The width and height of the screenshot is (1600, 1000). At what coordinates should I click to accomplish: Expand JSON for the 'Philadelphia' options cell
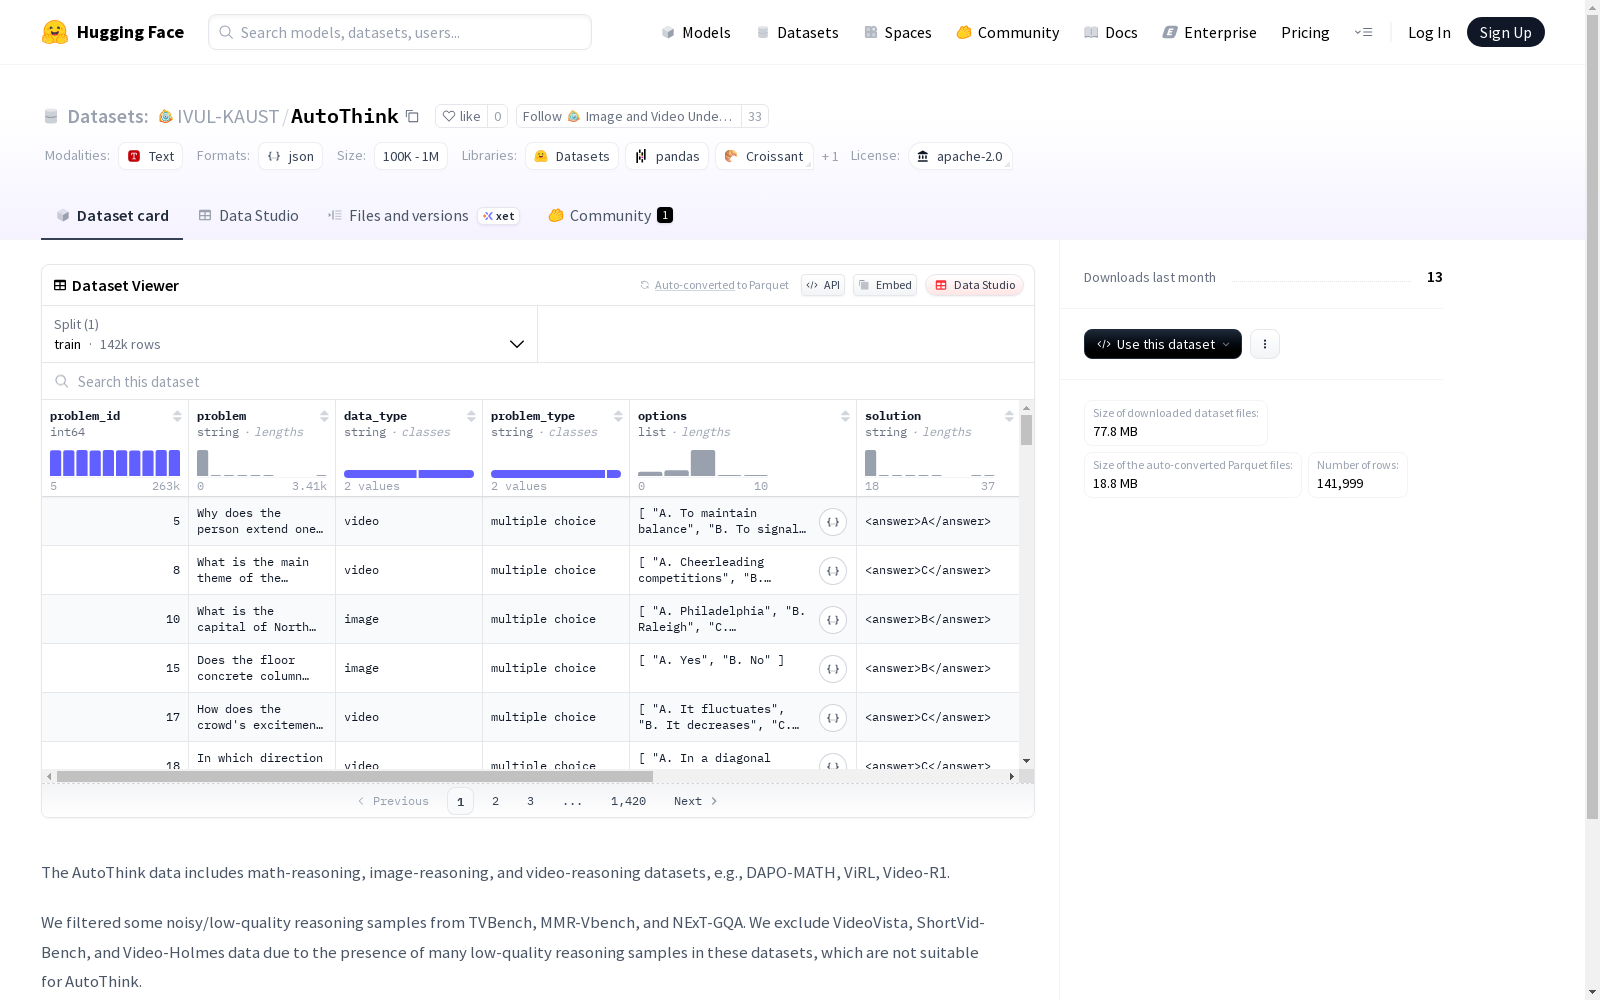[x=833, y=620]
